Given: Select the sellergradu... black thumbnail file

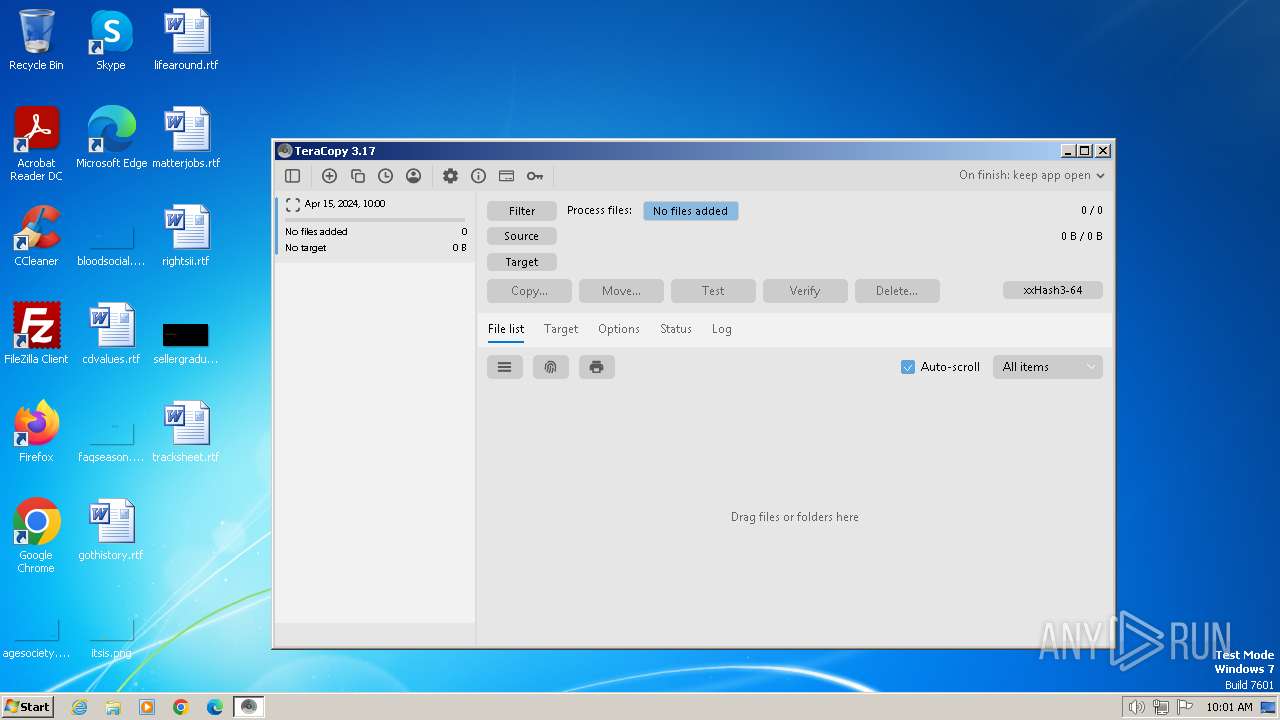Looking at the screenshot, I should pyautogui.click(x=186, y=342).
